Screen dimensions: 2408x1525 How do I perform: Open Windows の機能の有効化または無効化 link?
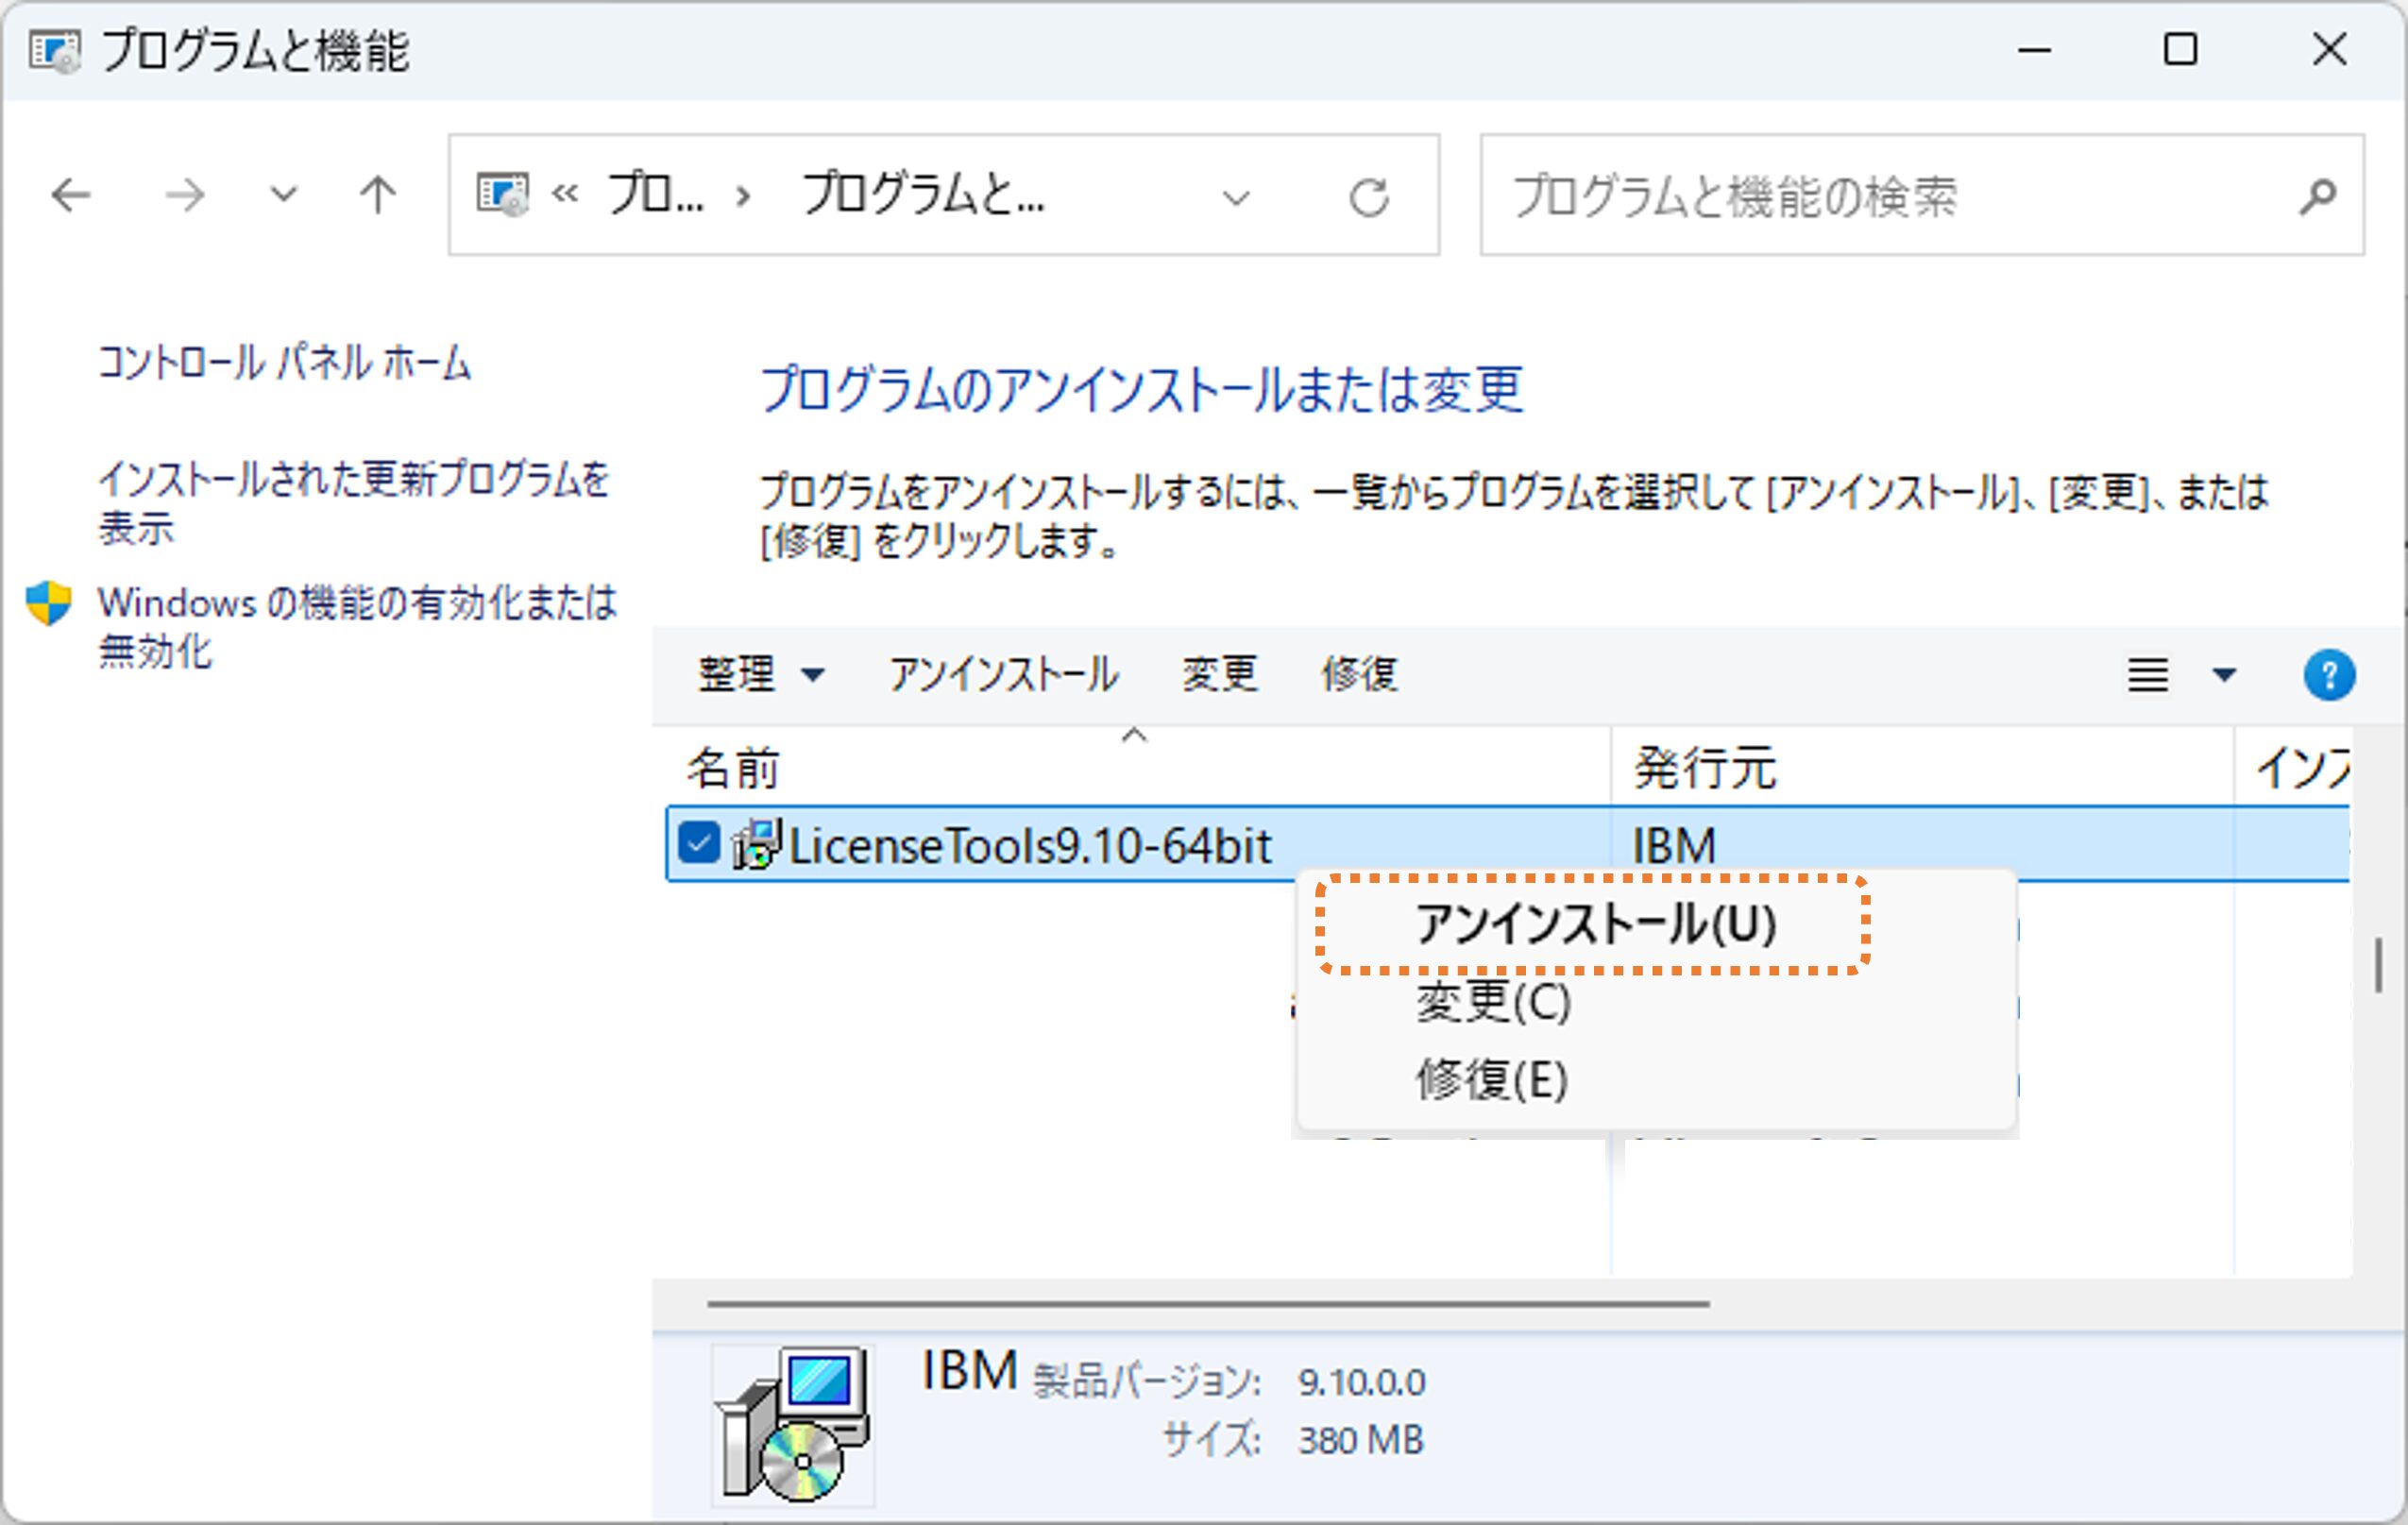pos(357,626)
